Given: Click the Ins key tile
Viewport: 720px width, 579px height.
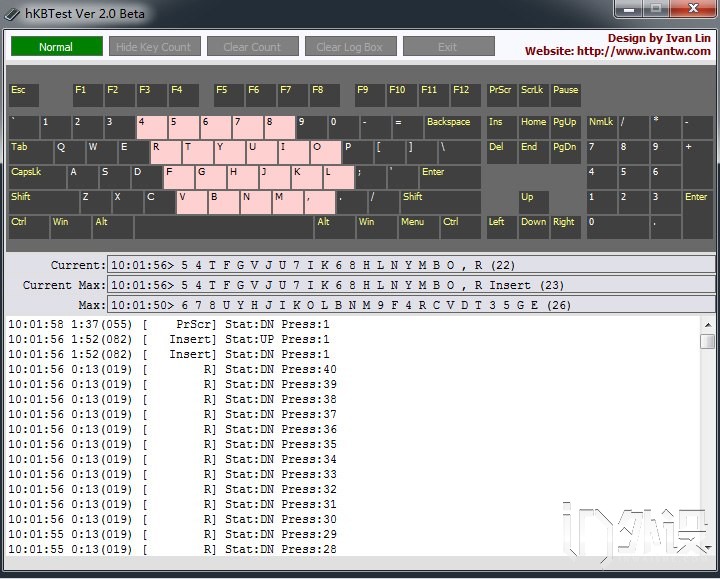Looking at the screenshot, I should (x=502, y=127).
